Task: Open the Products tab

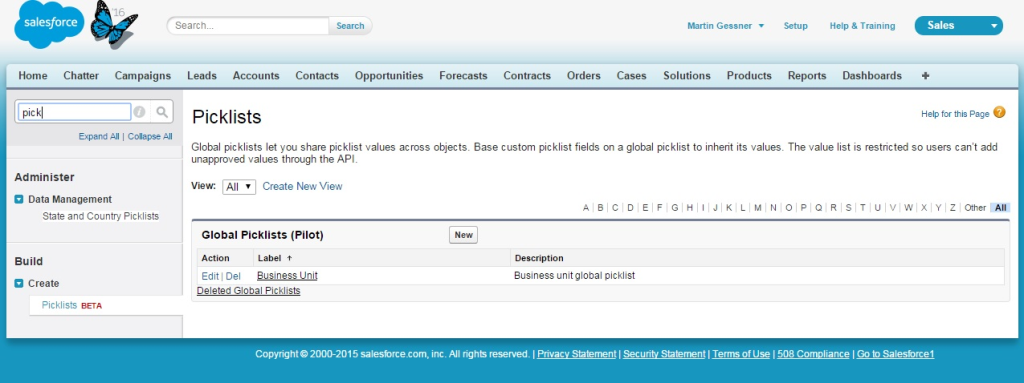Action: point(749,76)
